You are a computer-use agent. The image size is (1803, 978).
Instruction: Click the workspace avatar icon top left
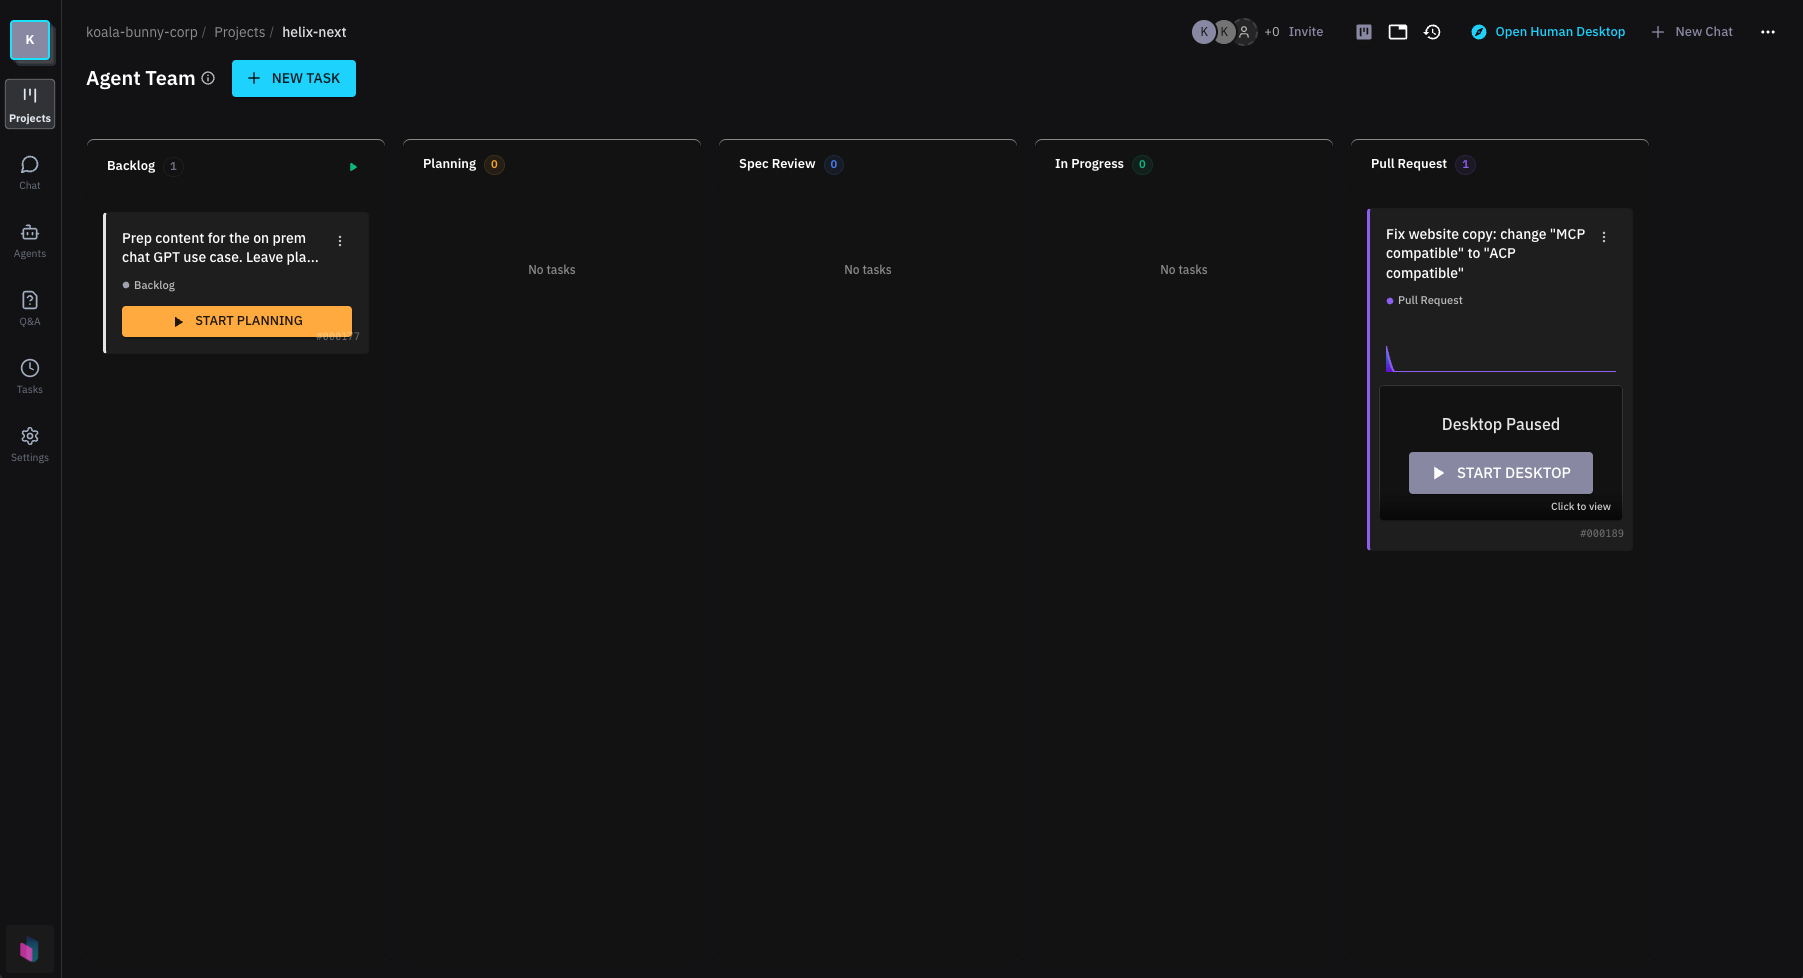click(x=29, y=40)
